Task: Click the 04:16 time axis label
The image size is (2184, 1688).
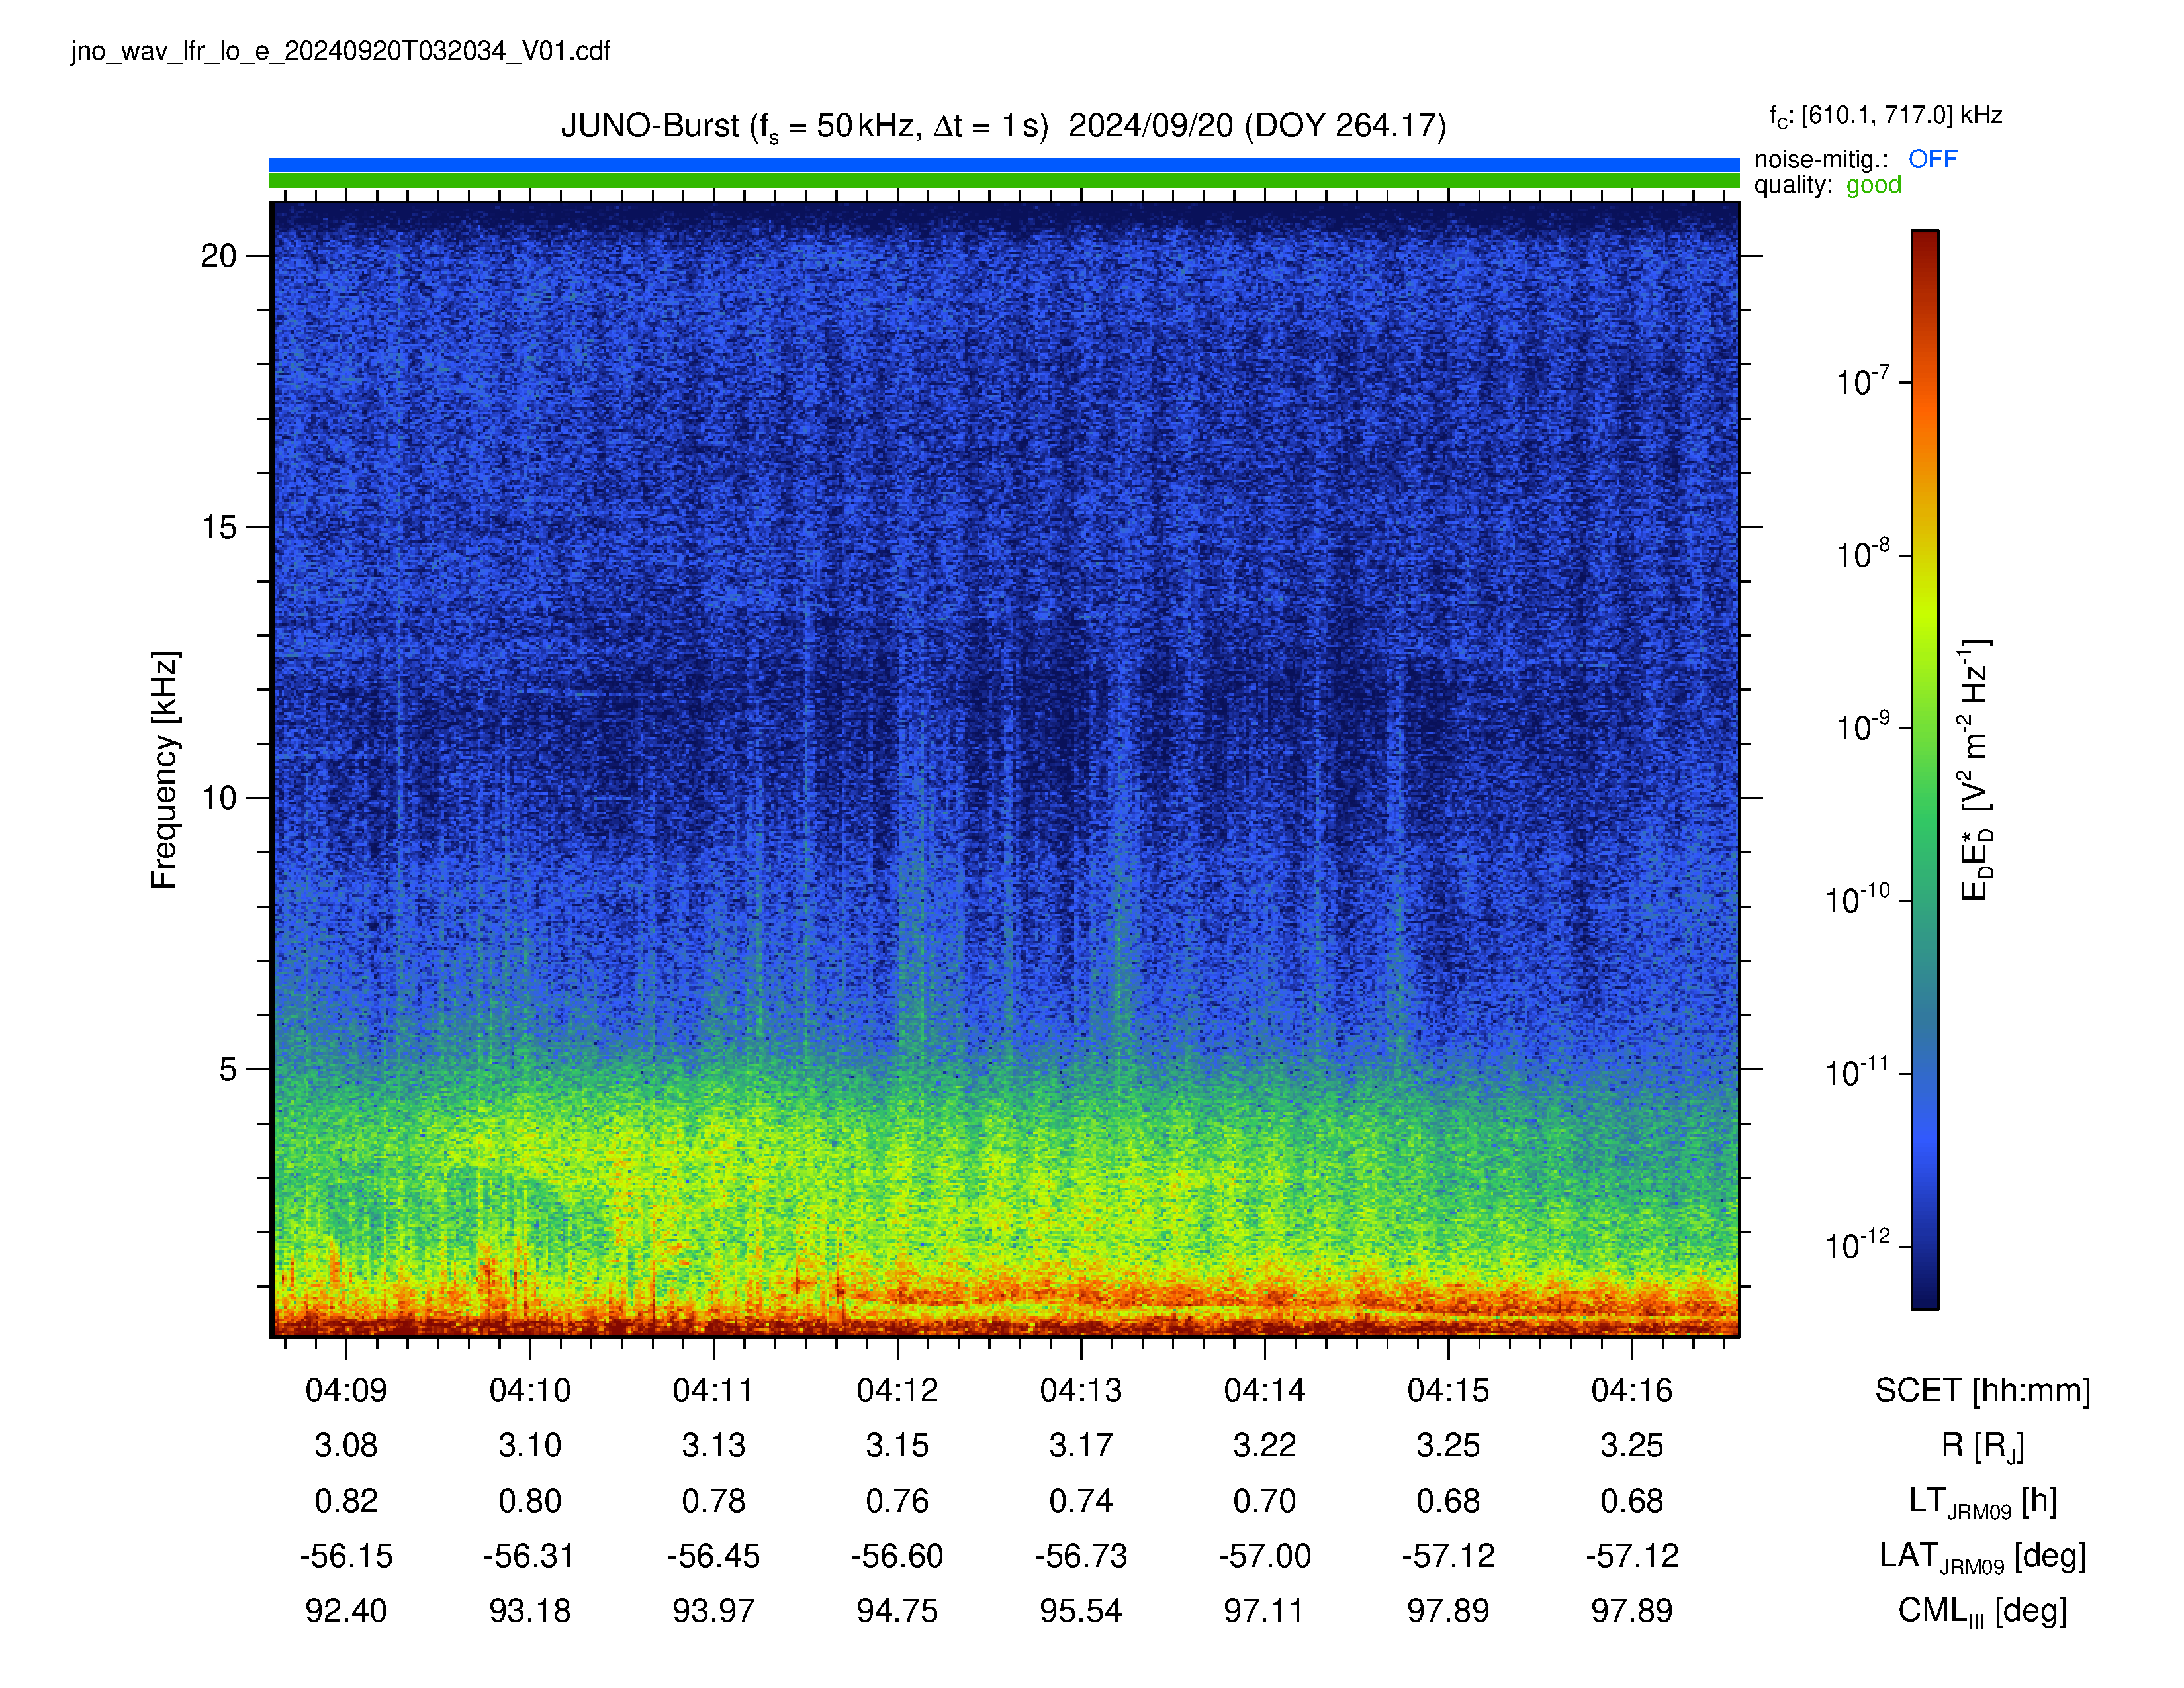Action: 1632,1390
